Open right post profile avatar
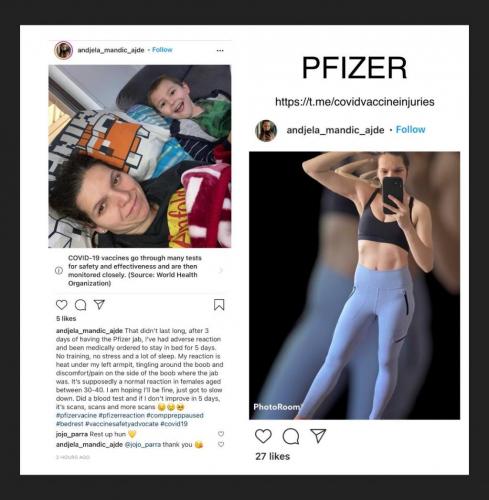 (266, 131)
